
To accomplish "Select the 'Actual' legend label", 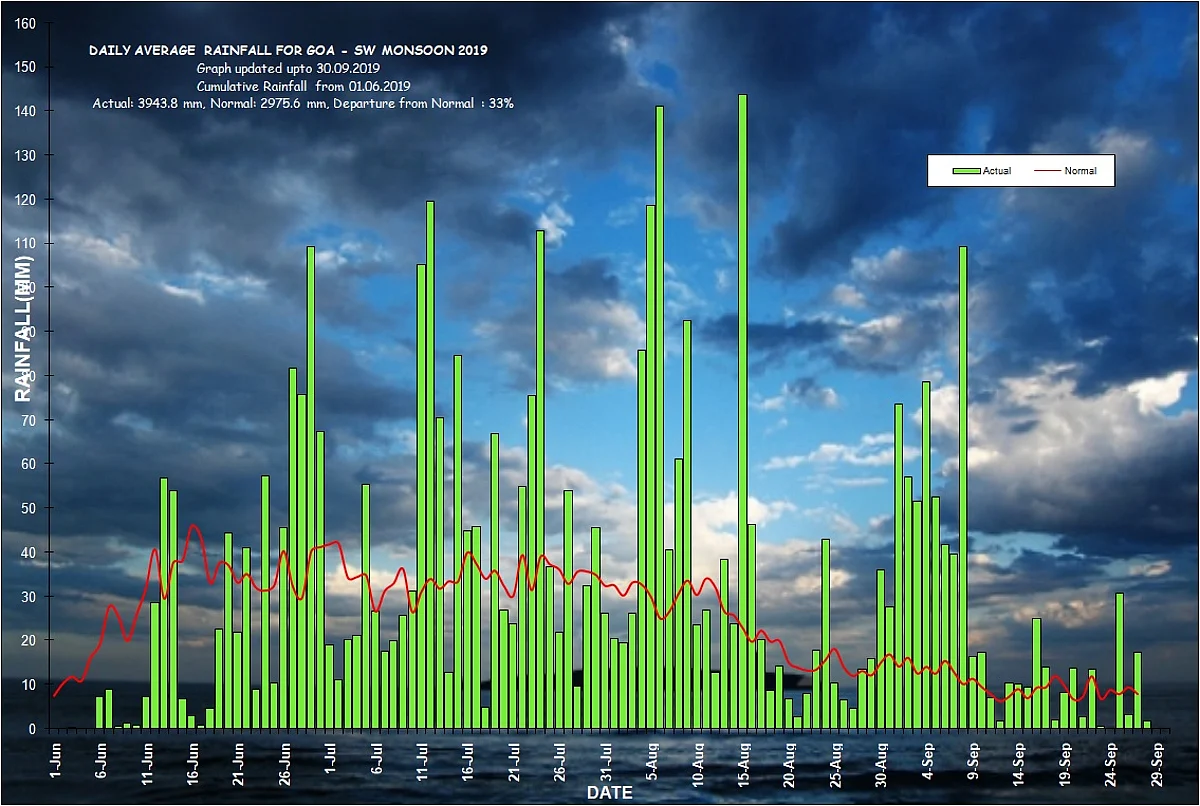I will [997, 171].
